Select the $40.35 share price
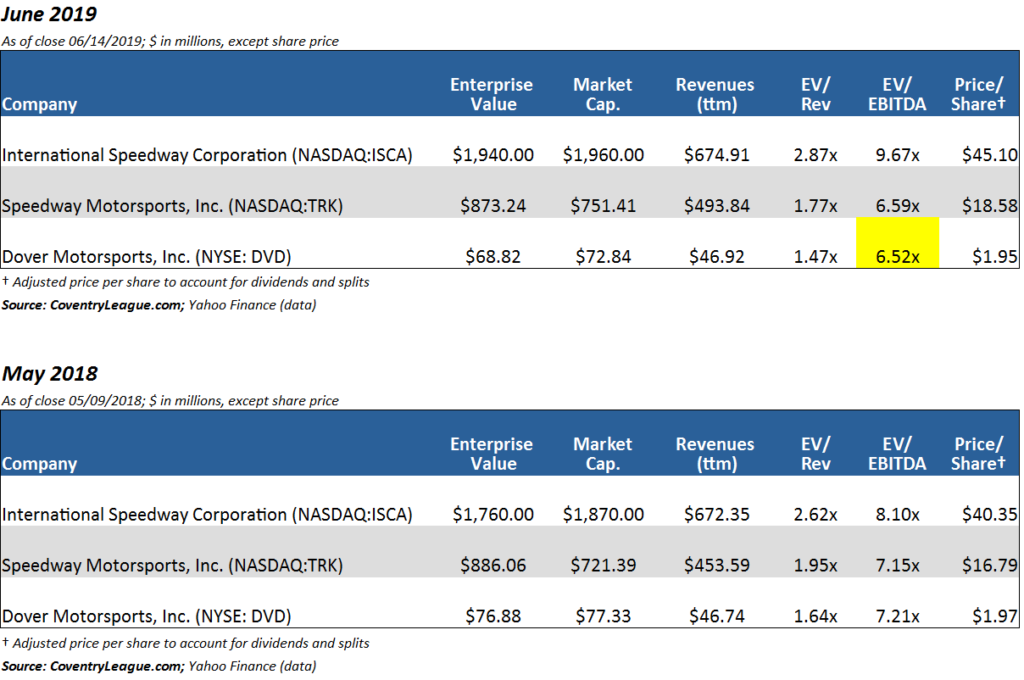Screen dimensions: 1024x680 [989, 515]
